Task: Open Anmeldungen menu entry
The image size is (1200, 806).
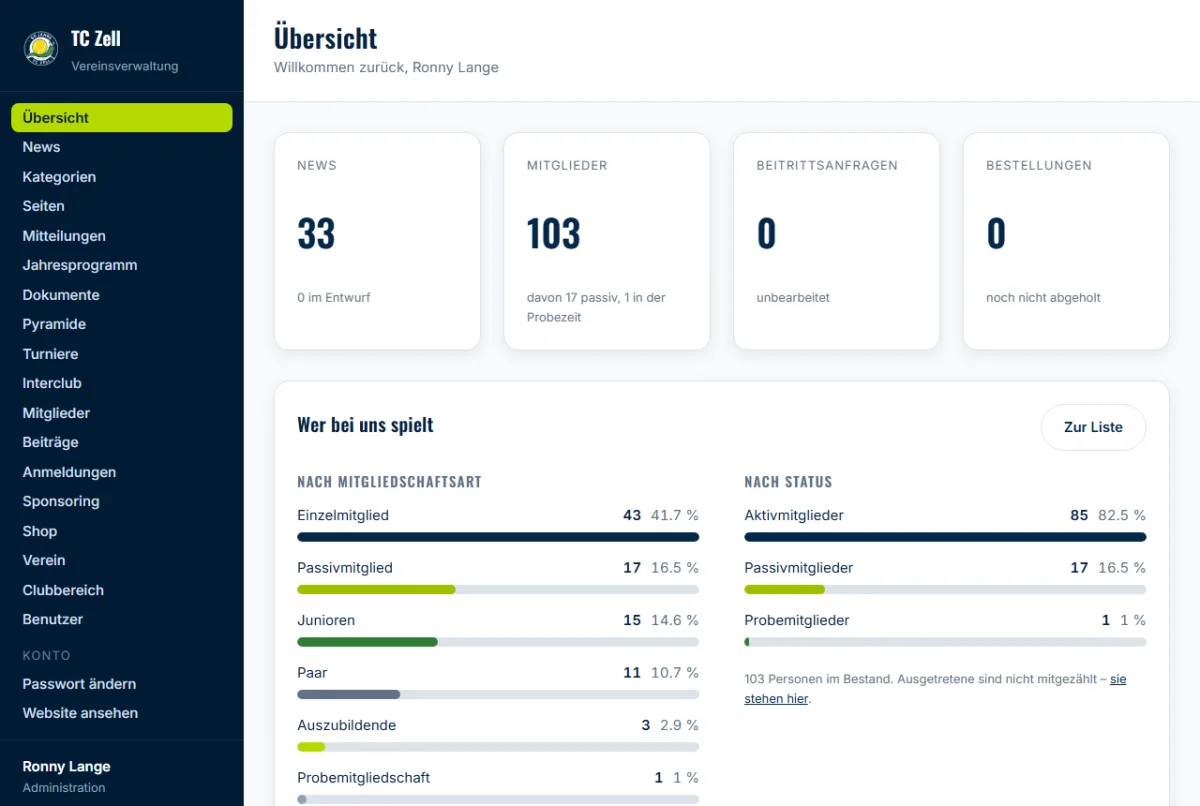Action: (121, 472)
